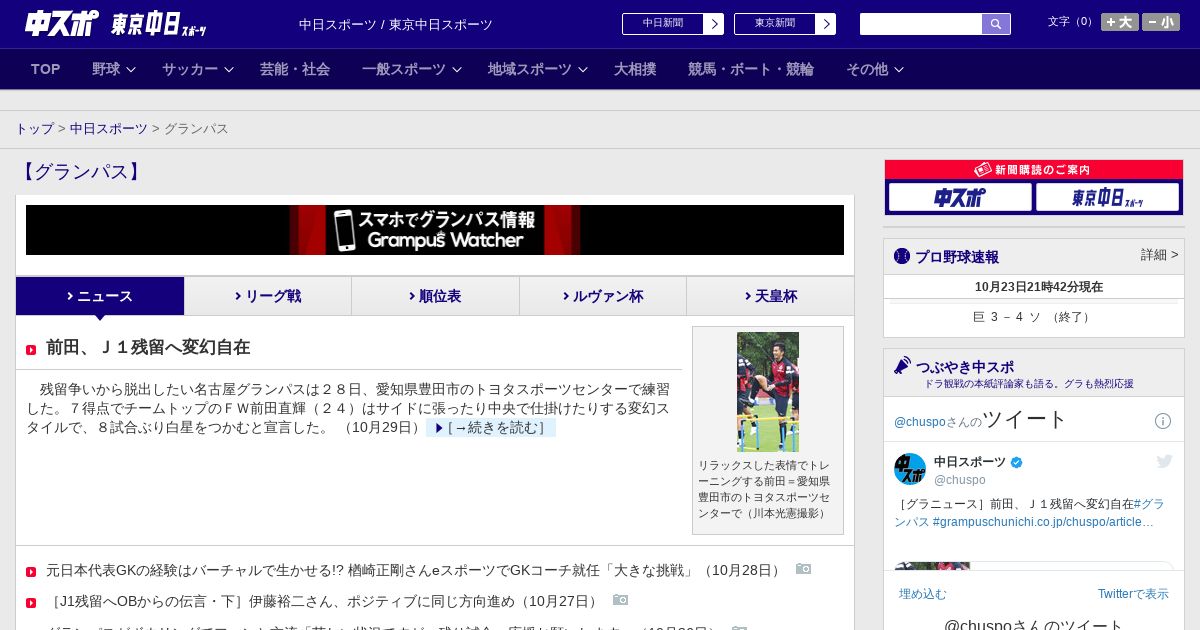Viewport: 1200px width, 630px height.
Task: Click 詳細 > link for baseball scores
Action: 1159,255
